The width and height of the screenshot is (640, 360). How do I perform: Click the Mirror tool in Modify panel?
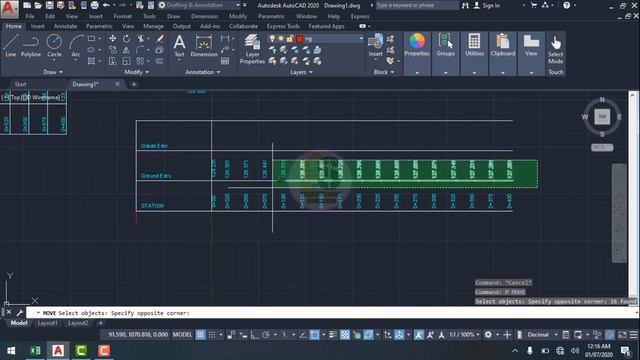(x=127, y=50)
